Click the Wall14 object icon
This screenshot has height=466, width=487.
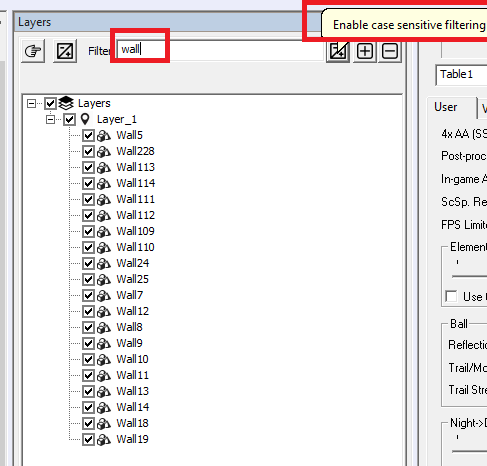click(104, 408)
